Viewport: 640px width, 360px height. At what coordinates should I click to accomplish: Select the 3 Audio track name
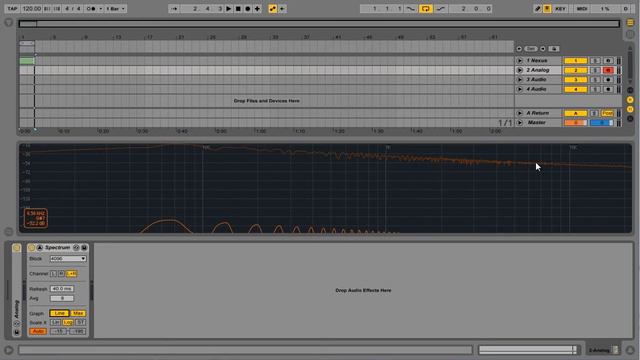536,80
